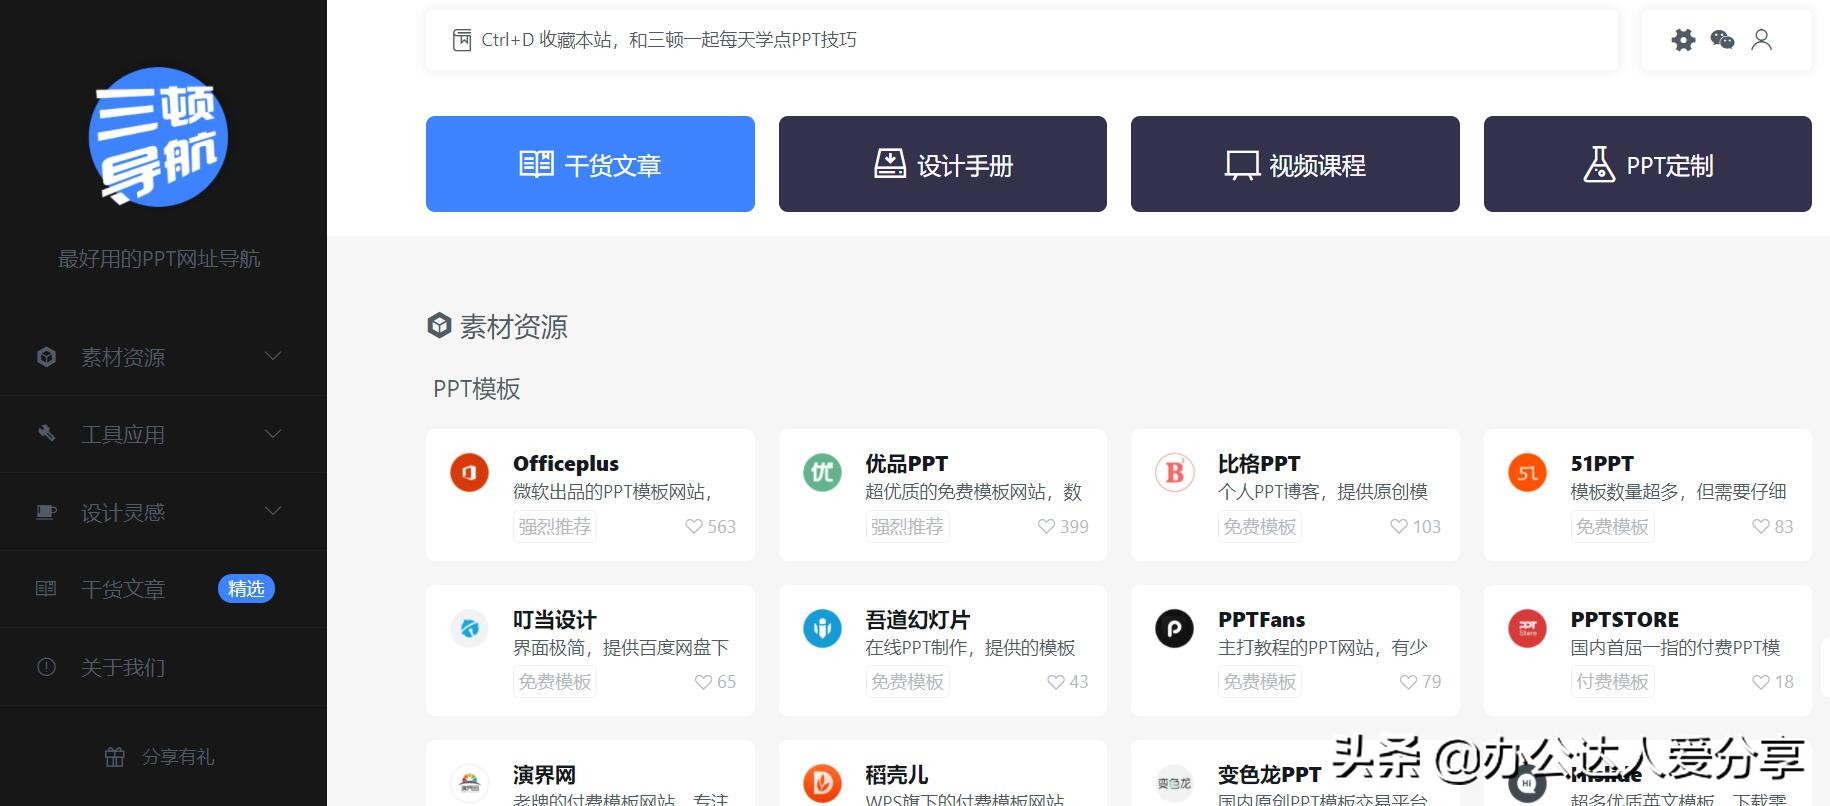Viewport: 1830px width, 806px height.
Task: Click the cup icon beside 设计灵感
Action: (x=46, y=512)
